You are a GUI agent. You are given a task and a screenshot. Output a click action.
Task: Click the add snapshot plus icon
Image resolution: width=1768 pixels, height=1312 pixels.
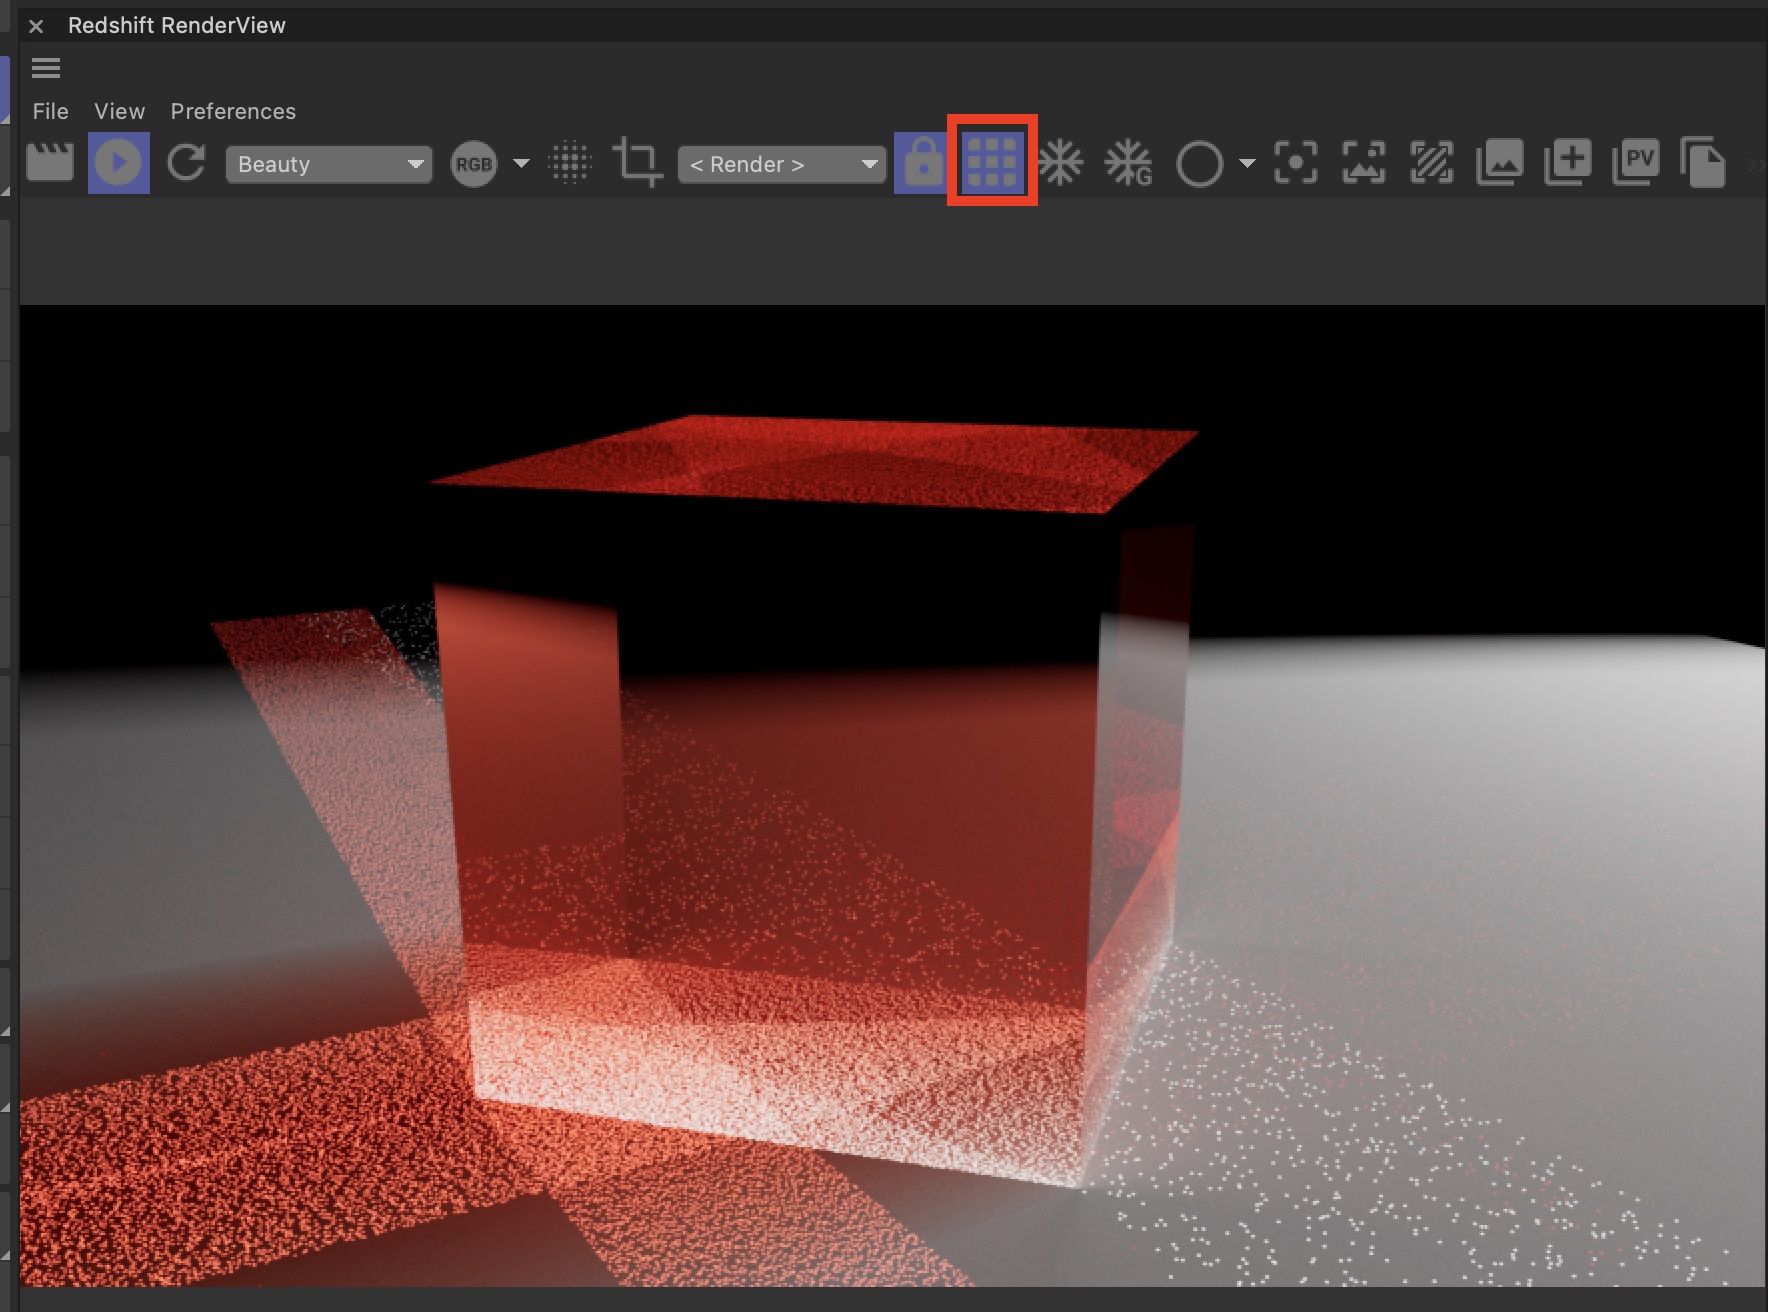[x=1567, y=163]
